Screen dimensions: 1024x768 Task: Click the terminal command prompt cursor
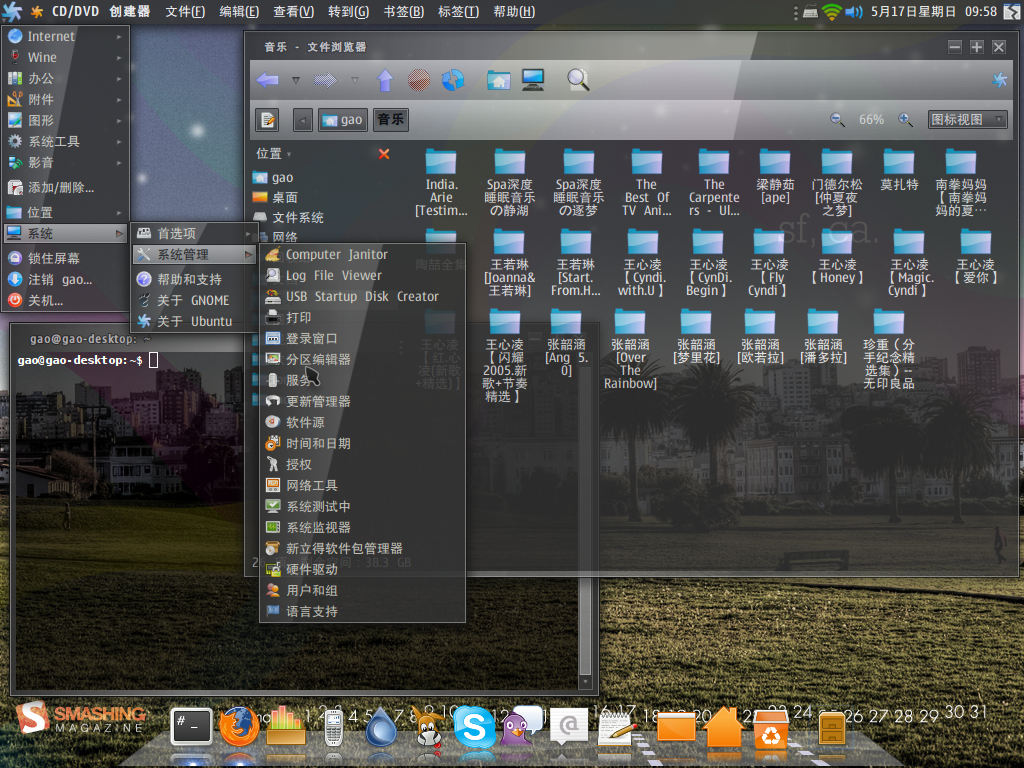coord(153,360)
